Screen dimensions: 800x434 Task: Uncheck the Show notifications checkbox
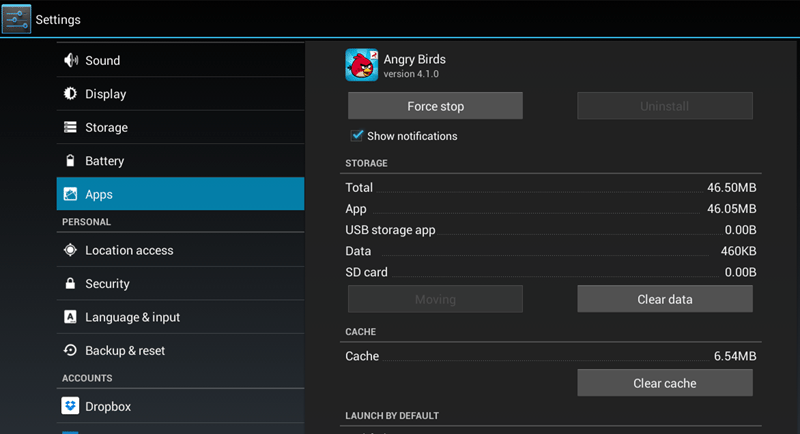pyautogui.click(x=357, y=136)
